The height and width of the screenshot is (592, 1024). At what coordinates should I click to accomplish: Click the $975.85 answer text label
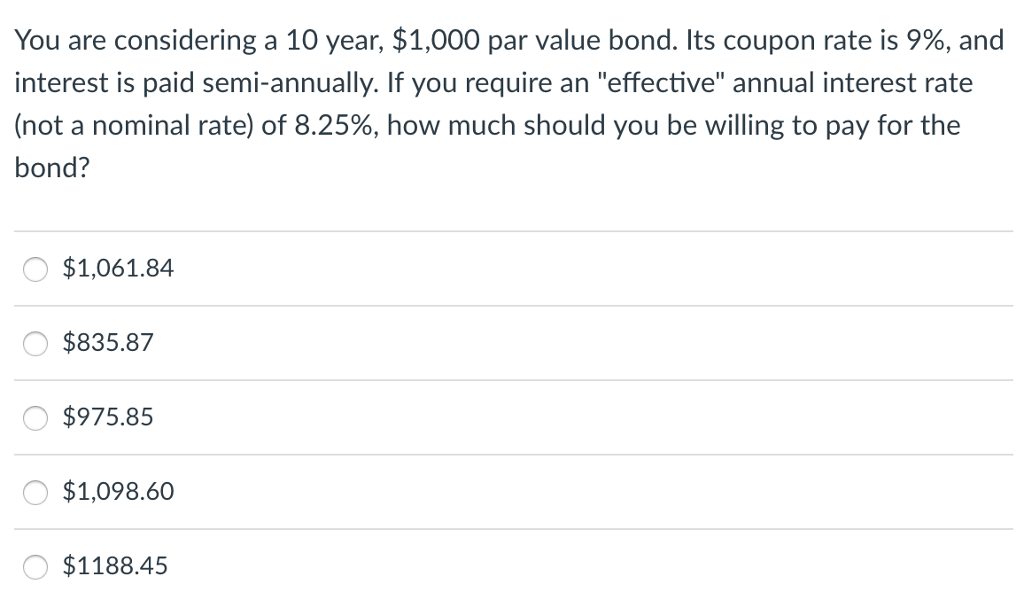(x=107, y=417)
